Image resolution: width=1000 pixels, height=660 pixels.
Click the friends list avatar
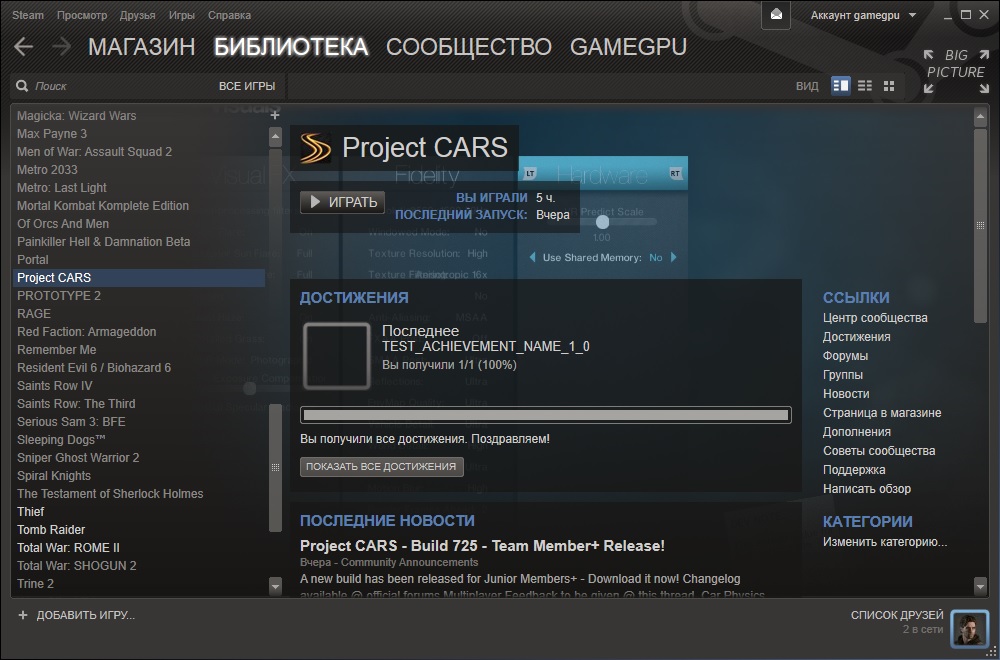click(x=969, y=628)
